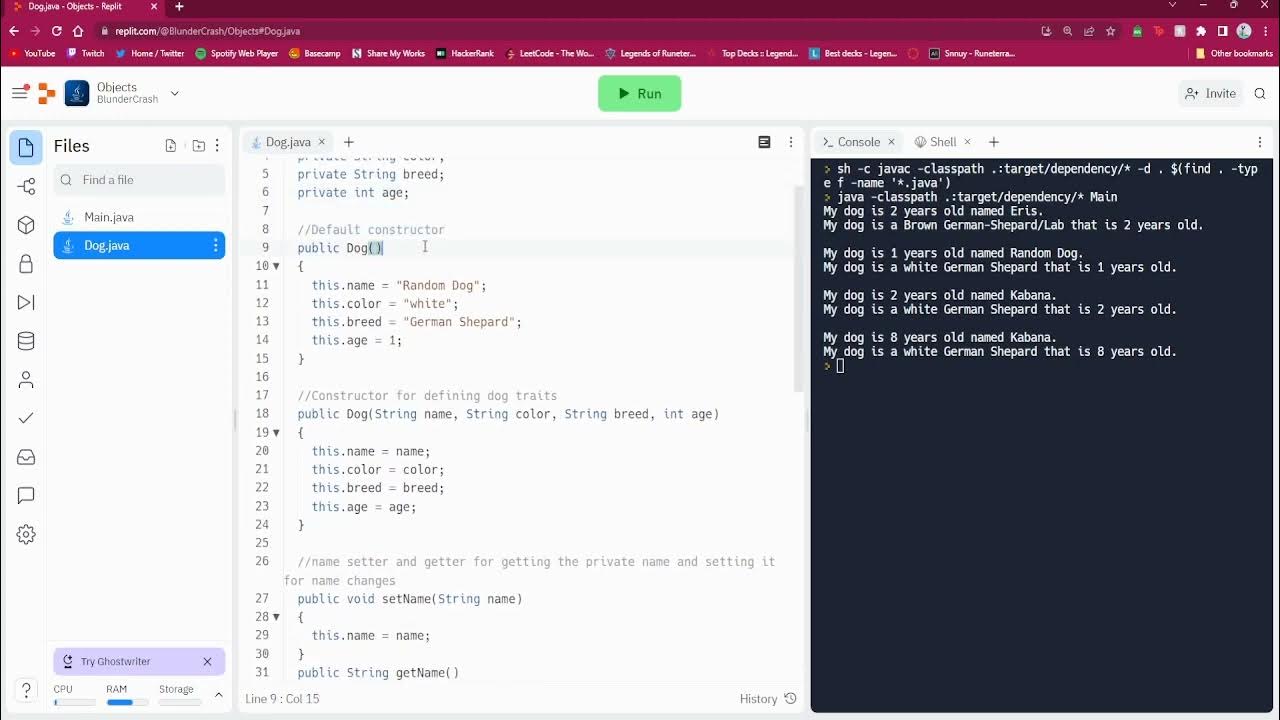Bookmark this page with star icon
This screenshot has height=720, width=1280.
click(1111, 31)
